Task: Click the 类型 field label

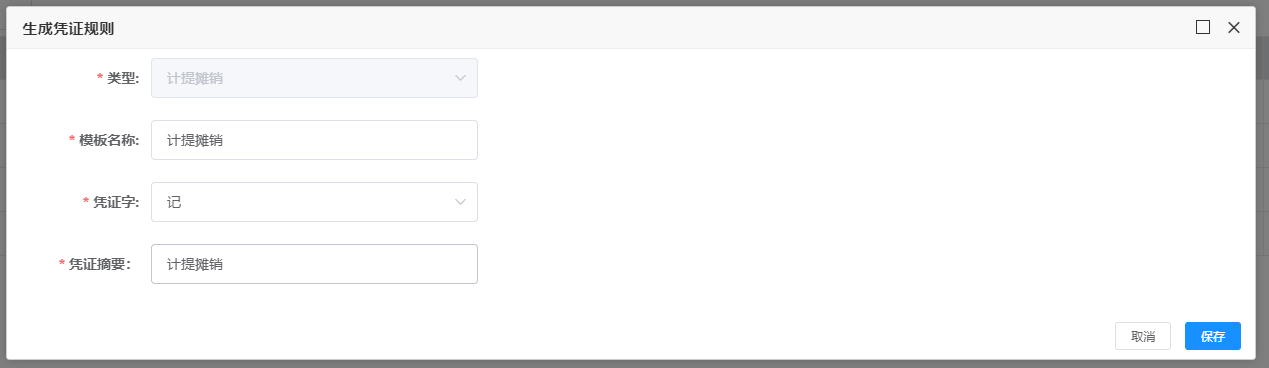Action: pyautogui.click(x=123, y=78)
